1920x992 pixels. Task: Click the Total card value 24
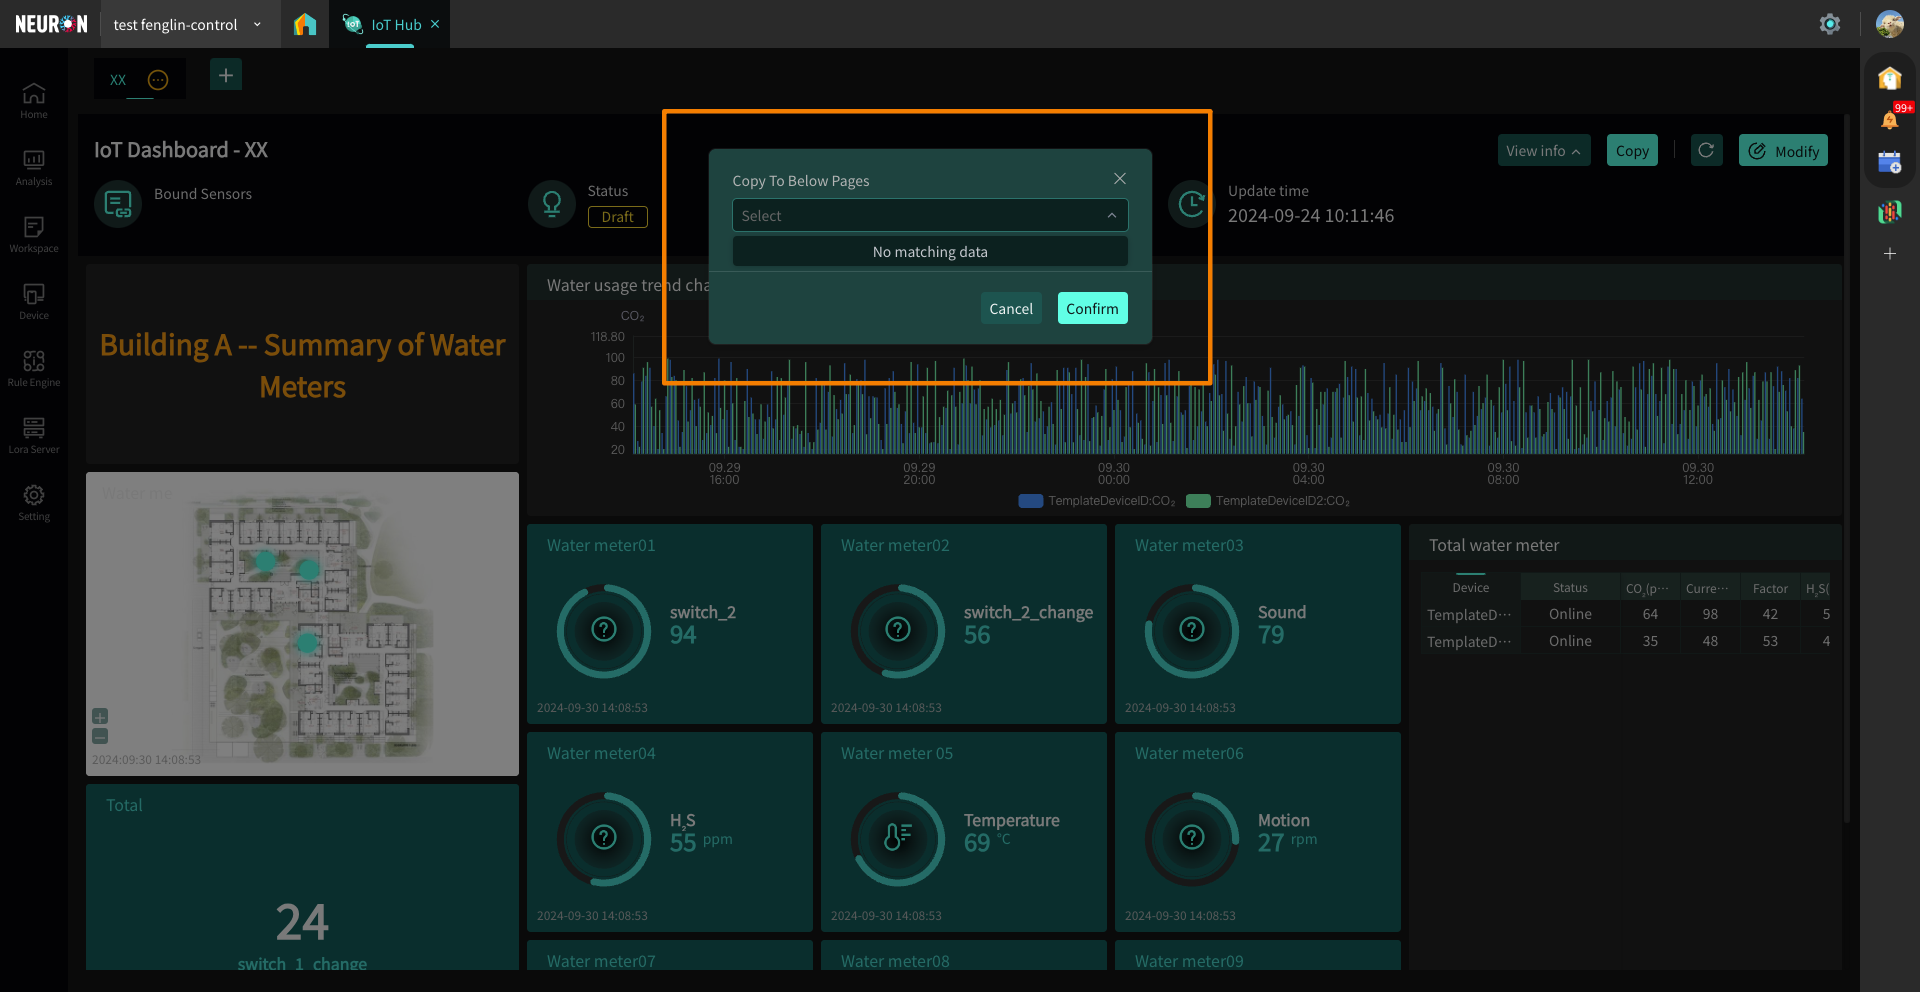pos(302,922)
